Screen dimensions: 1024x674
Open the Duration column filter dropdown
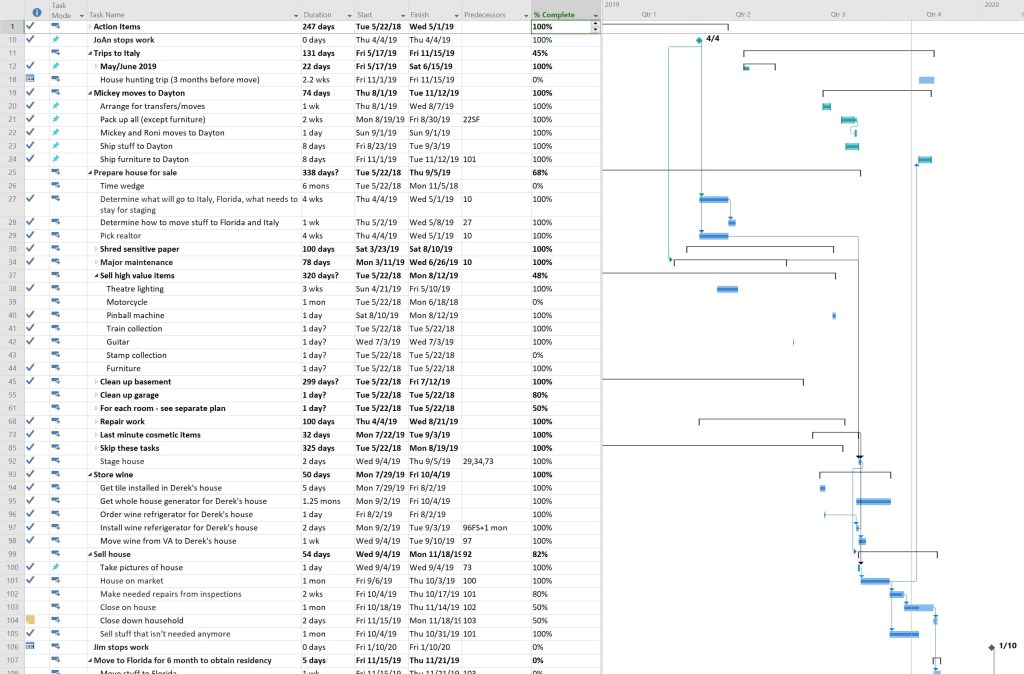click(x=349, y=16)
